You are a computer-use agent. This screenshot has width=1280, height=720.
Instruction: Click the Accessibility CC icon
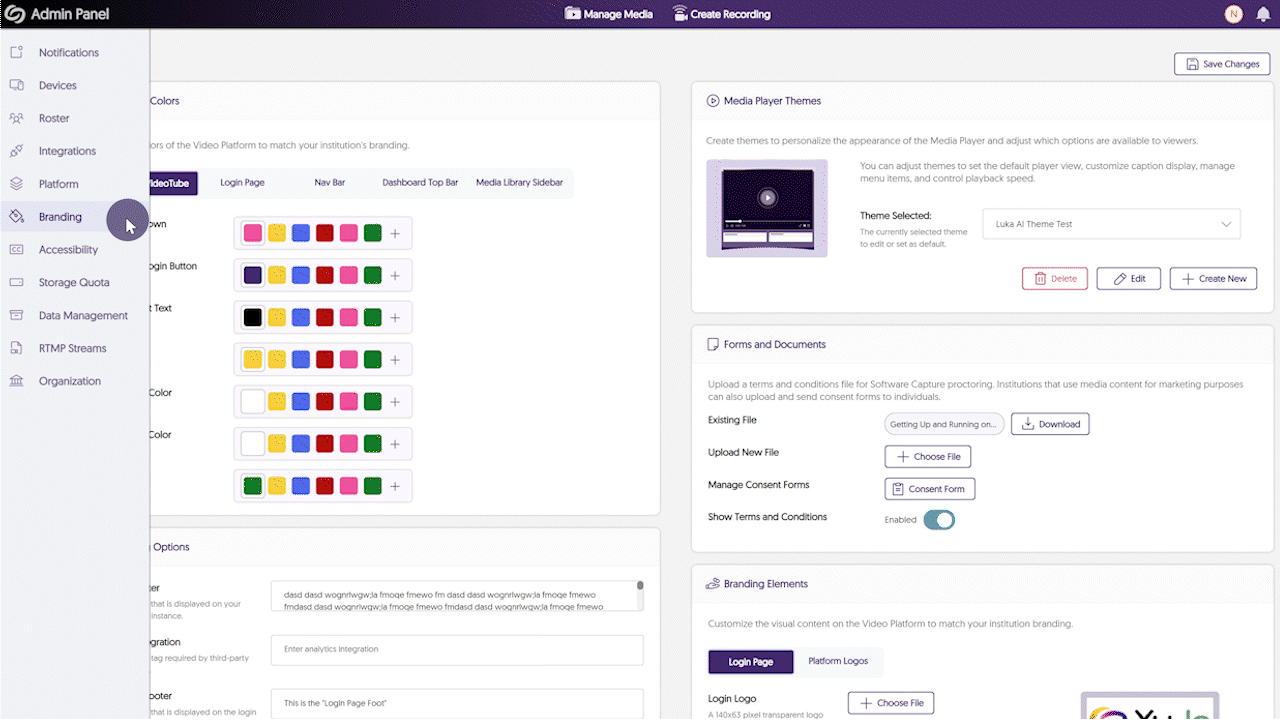[16, 250]
